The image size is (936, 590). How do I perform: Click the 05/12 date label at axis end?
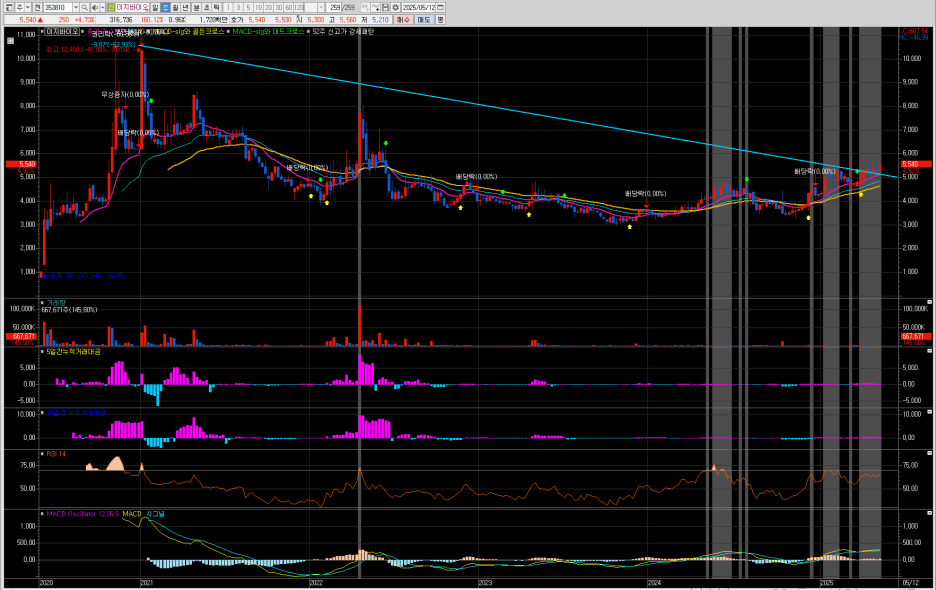coord(911,582)
